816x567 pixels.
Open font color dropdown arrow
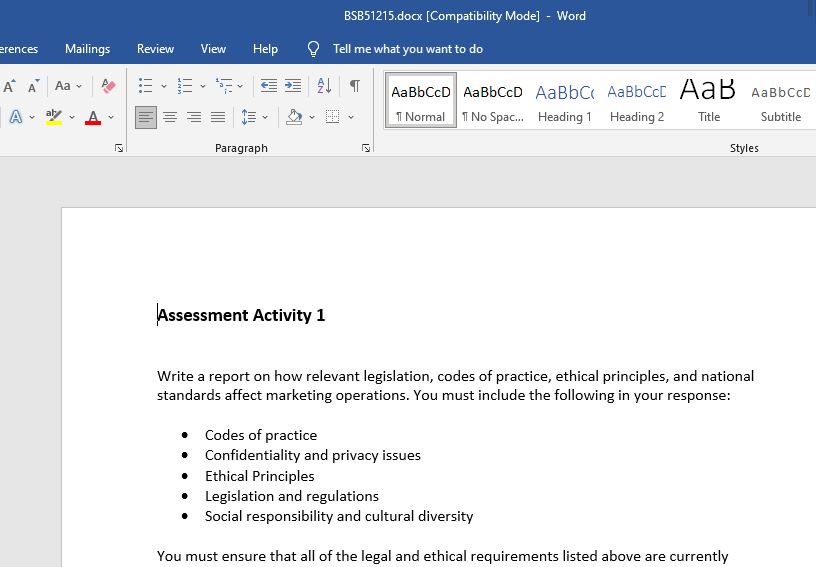pos(111,117)
